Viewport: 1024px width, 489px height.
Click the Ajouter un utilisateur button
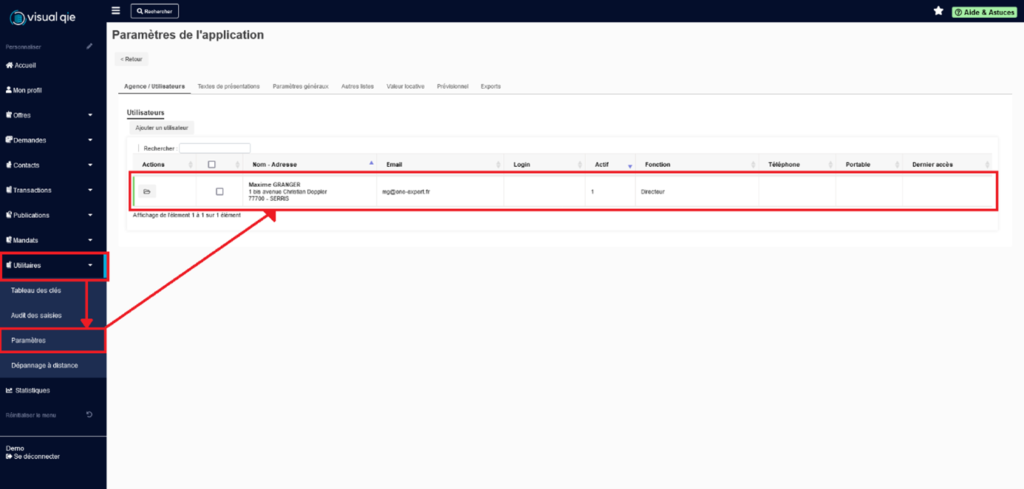pos(162,128)
